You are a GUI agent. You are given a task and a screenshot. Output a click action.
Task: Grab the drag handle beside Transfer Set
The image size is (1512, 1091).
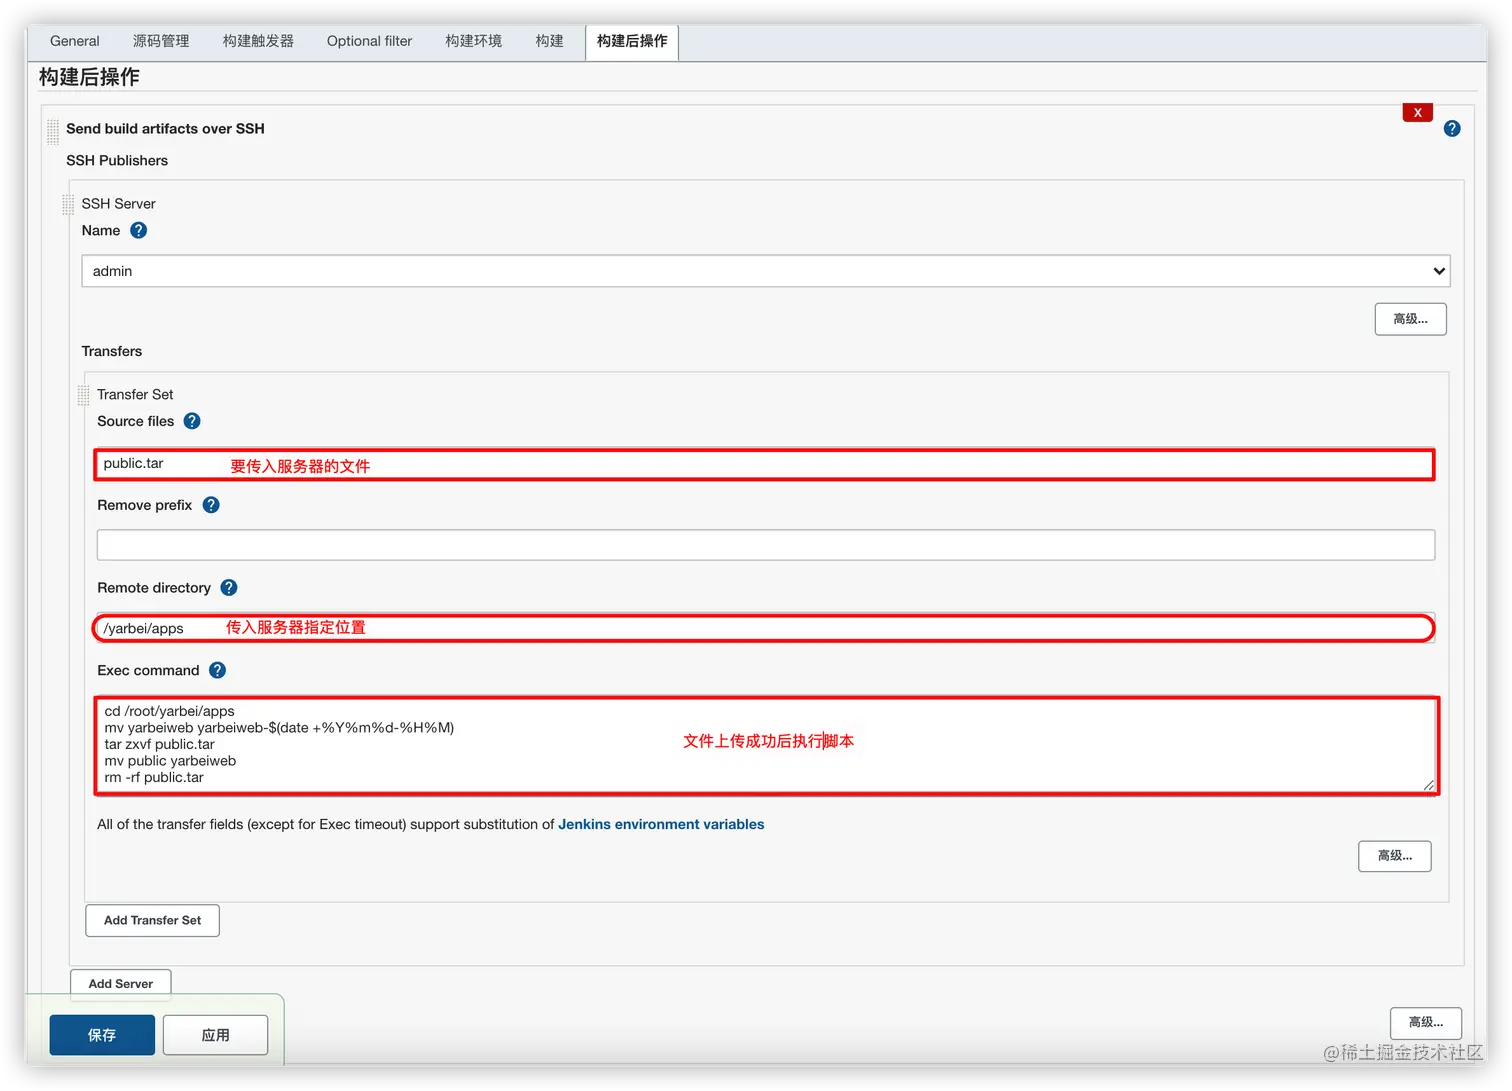click(x=83, y=395)
